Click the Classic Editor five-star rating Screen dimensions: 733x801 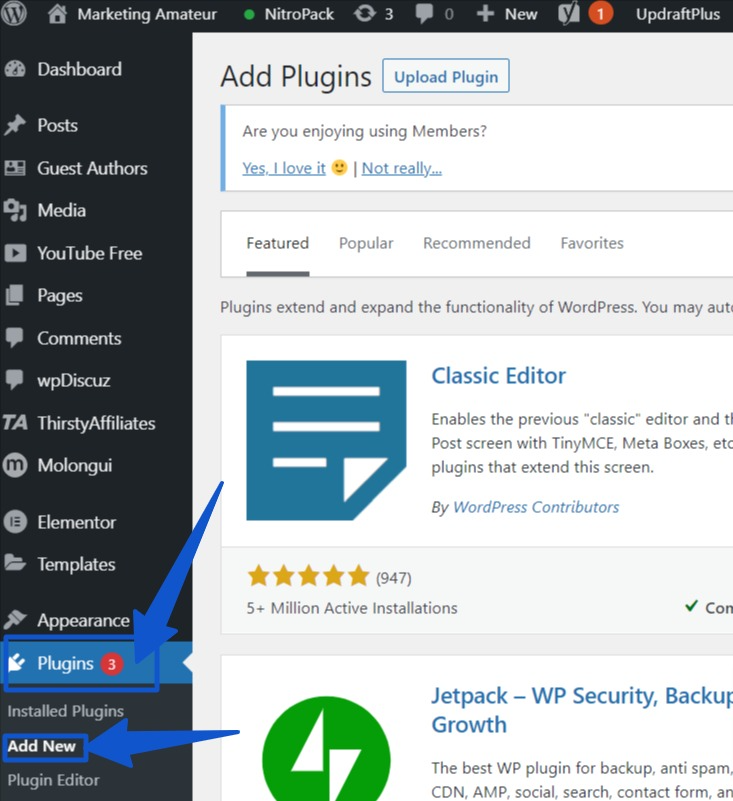[x=308, y=576]
